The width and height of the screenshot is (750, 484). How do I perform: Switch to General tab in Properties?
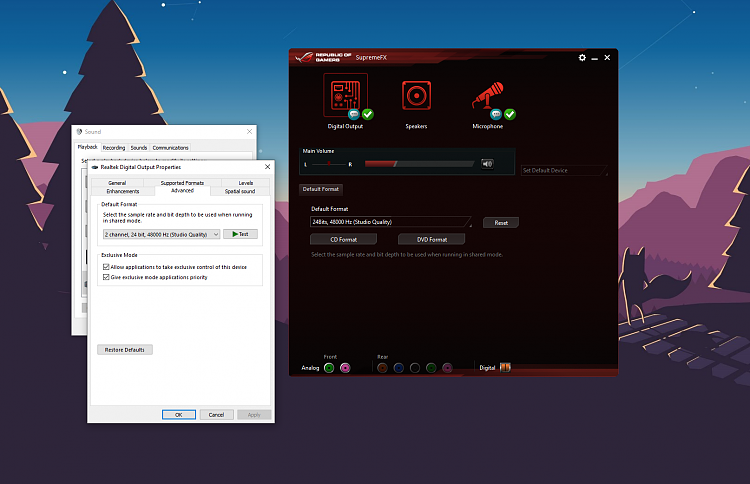pos(117,183)
